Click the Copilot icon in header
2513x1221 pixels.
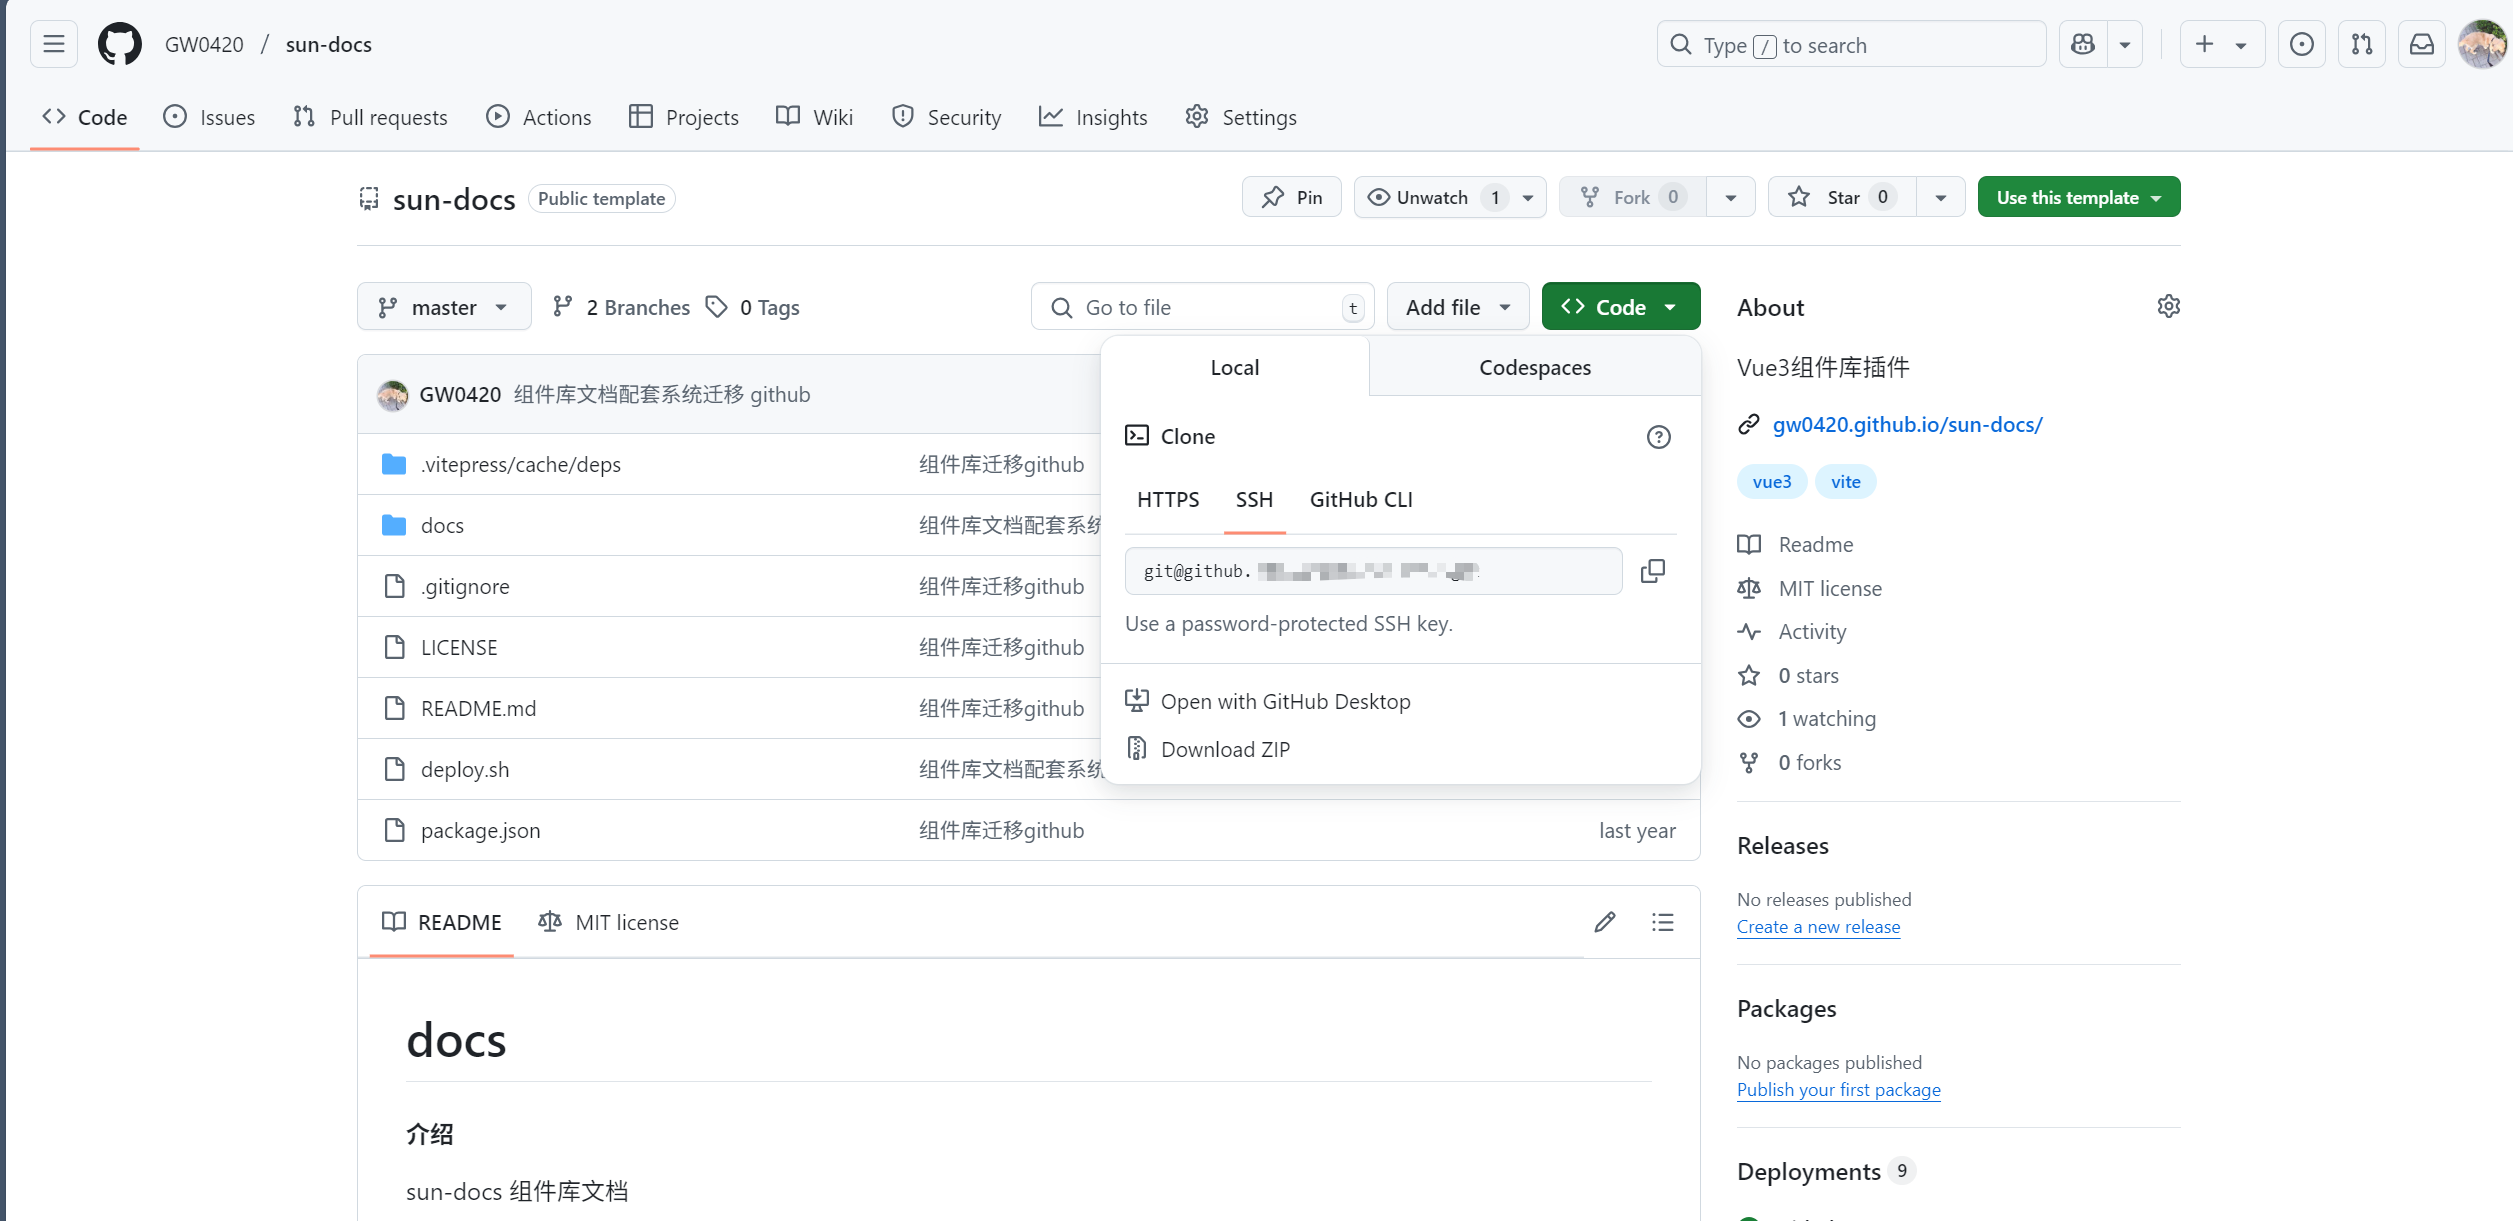(2083, 45)
